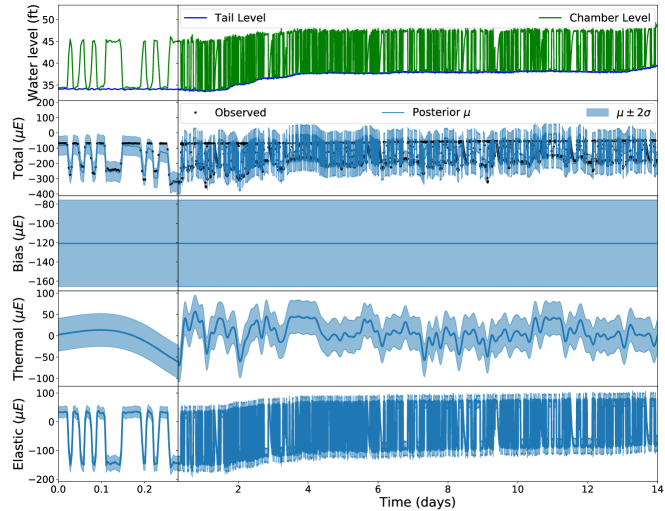This screenshot has width=665, height=511.
Task: Click the Total (μE) axis label
Action: tap(17, 148)
